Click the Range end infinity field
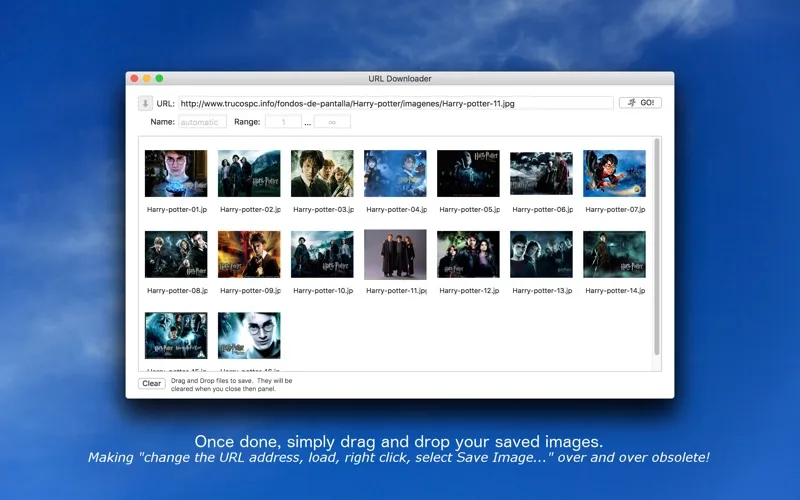The width and height of the screenshot is (800, 500). (x=332, y=122)
